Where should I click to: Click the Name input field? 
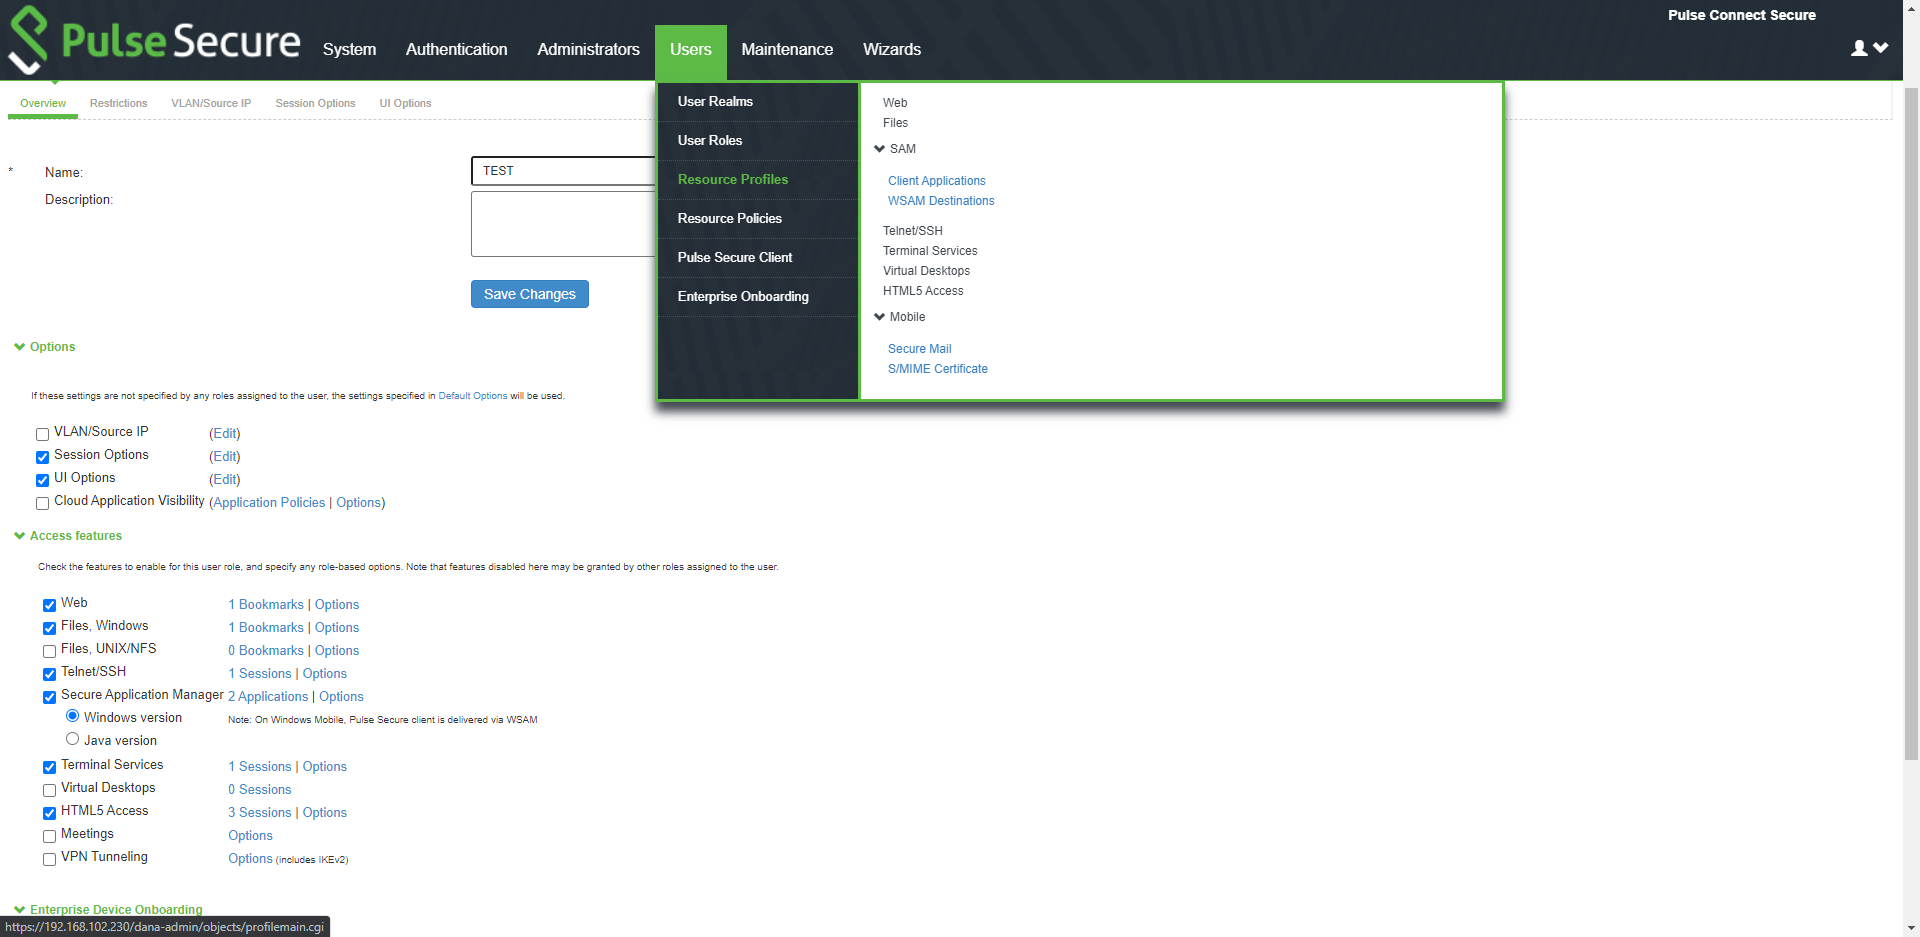coord(563,171)
